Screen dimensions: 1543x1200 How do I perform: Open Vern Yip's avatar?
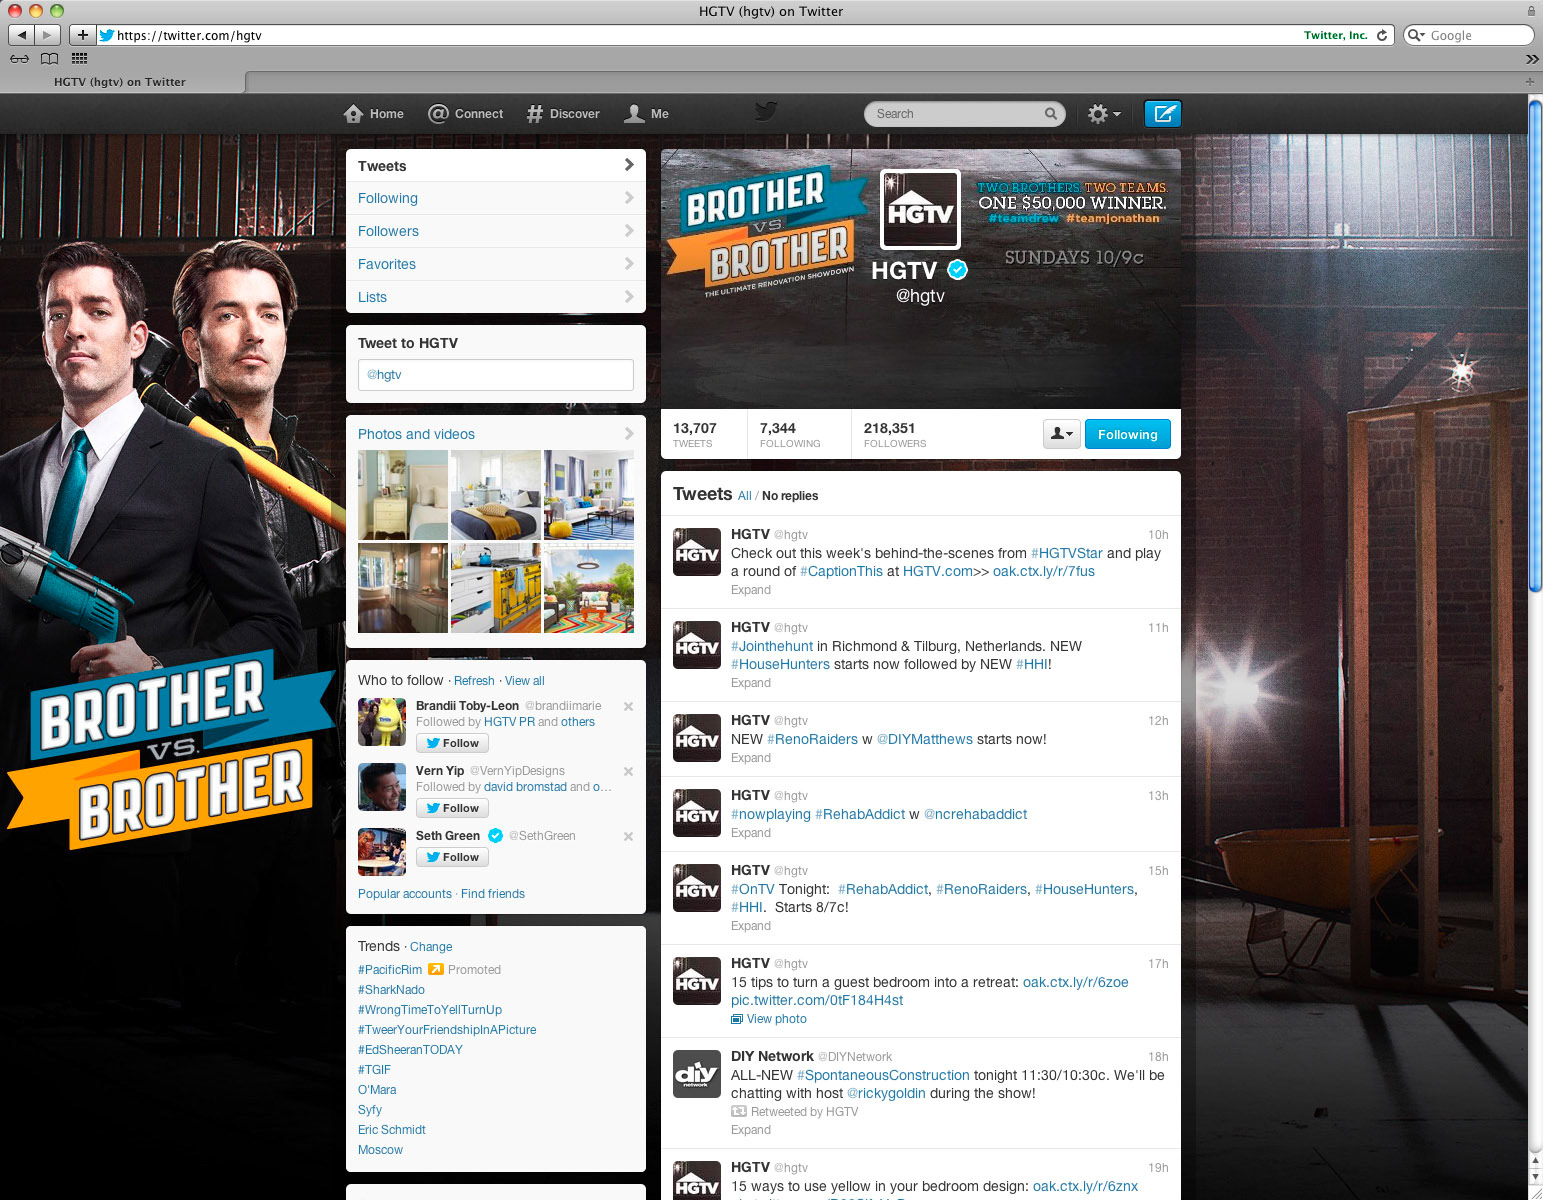click(x=382, y=787)
